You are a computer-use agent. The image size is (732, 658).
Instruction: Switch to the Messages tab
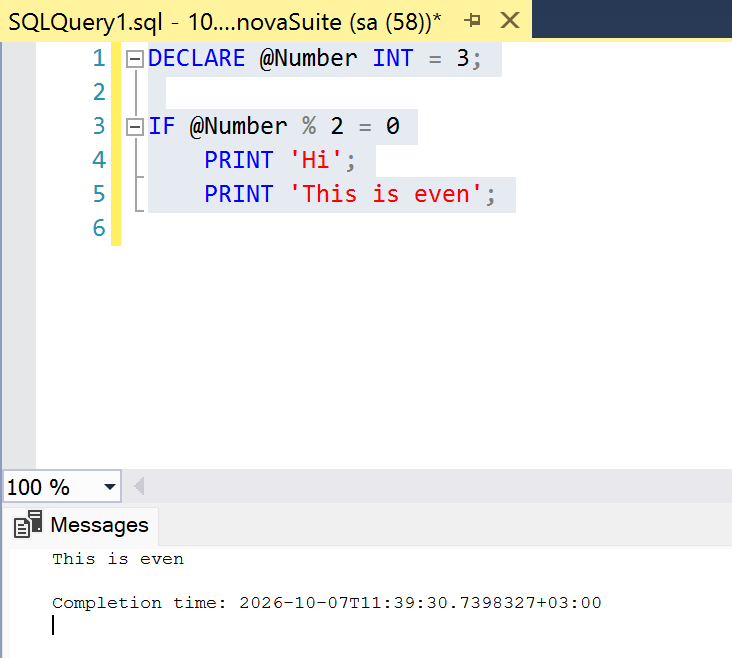point(81,526)
